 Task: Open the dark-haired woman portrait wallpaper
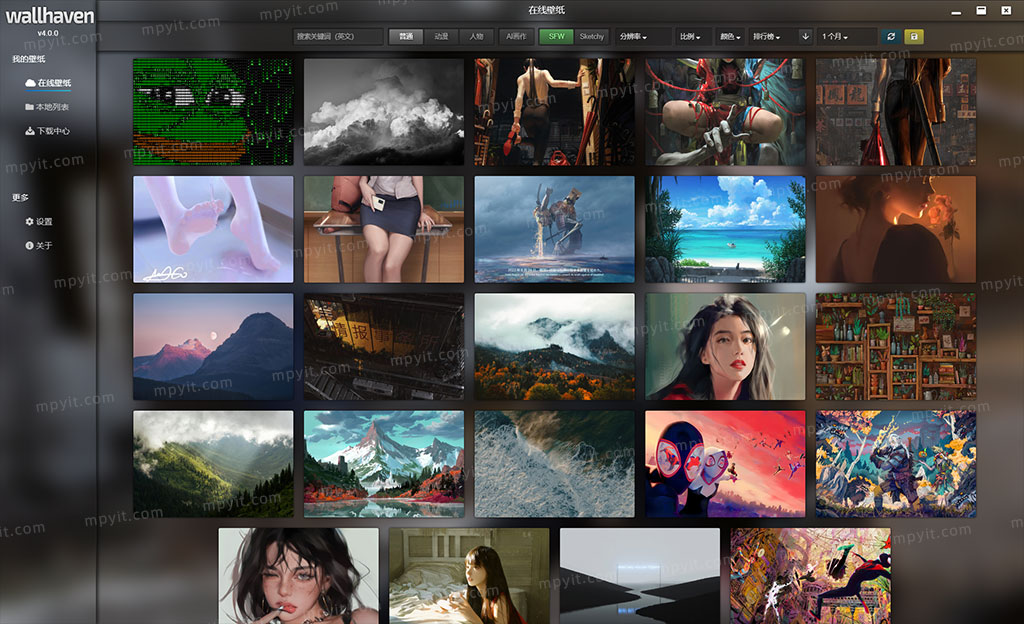[725, 347]
